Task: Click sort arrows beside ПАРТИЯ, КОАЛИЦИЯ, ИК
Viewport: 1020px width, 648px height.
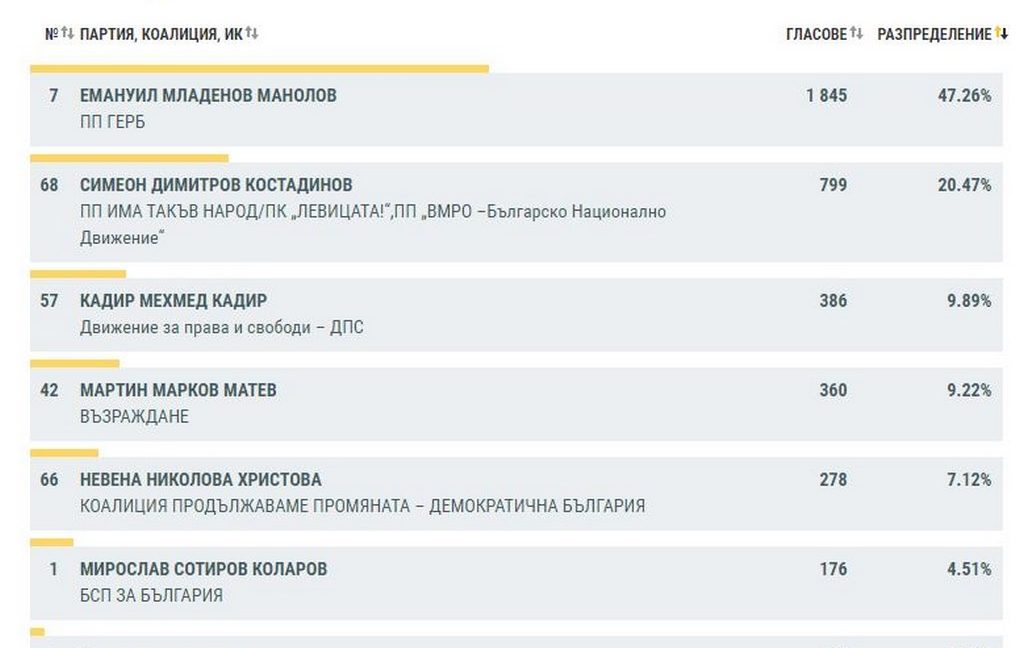Action: [252, 34]
